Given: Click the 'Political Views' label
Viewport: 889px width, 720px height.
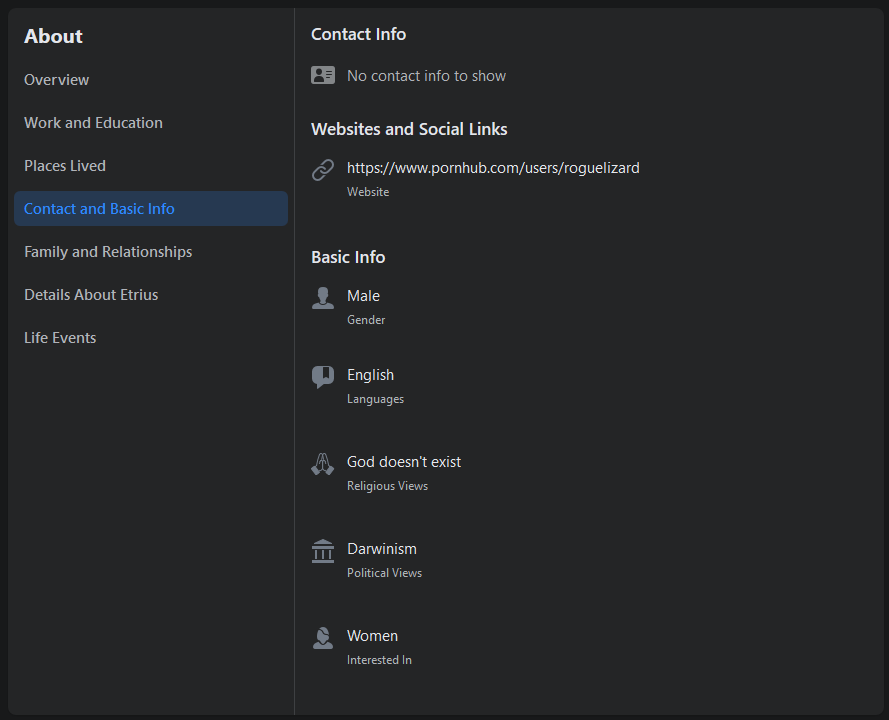Looking at the screenshot, I should click(x=384, y=573).
